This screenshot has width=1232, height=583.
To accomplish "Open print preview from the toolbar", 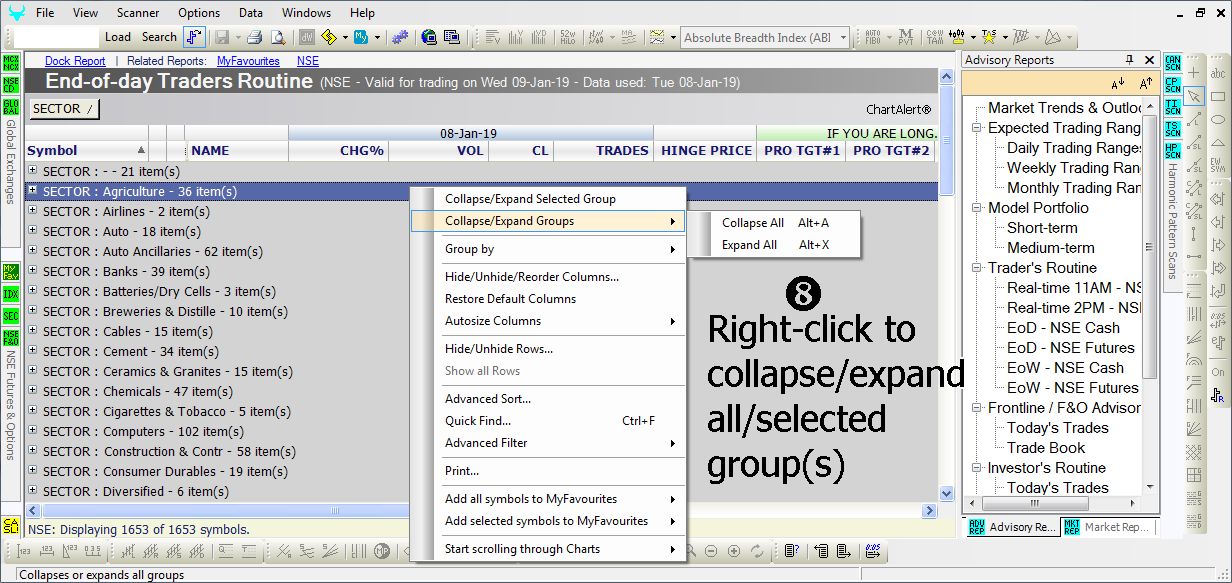I will pos(278,37).
